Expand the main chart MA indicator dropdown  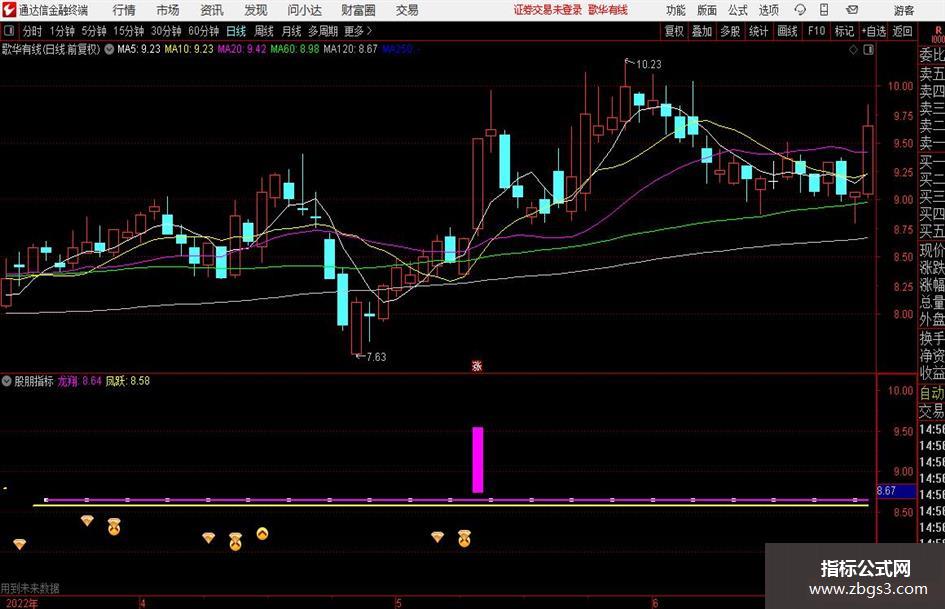click(x=109, y=49)
